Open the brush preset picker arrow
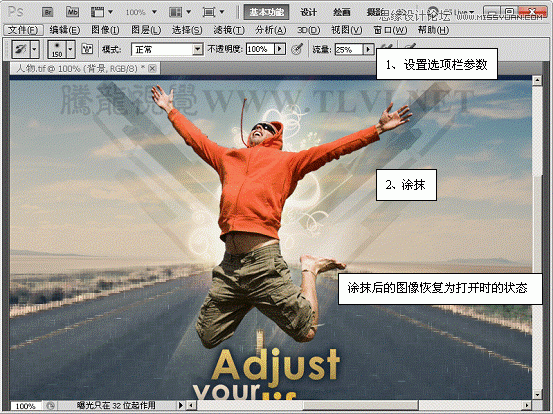 pos(71,49)
